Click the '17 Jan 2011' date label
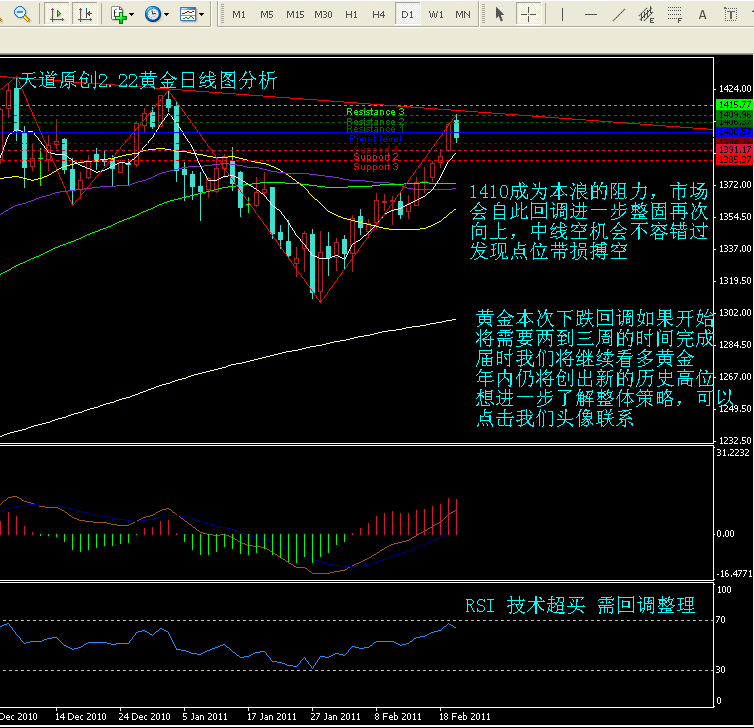 click(x=272, y=716)
